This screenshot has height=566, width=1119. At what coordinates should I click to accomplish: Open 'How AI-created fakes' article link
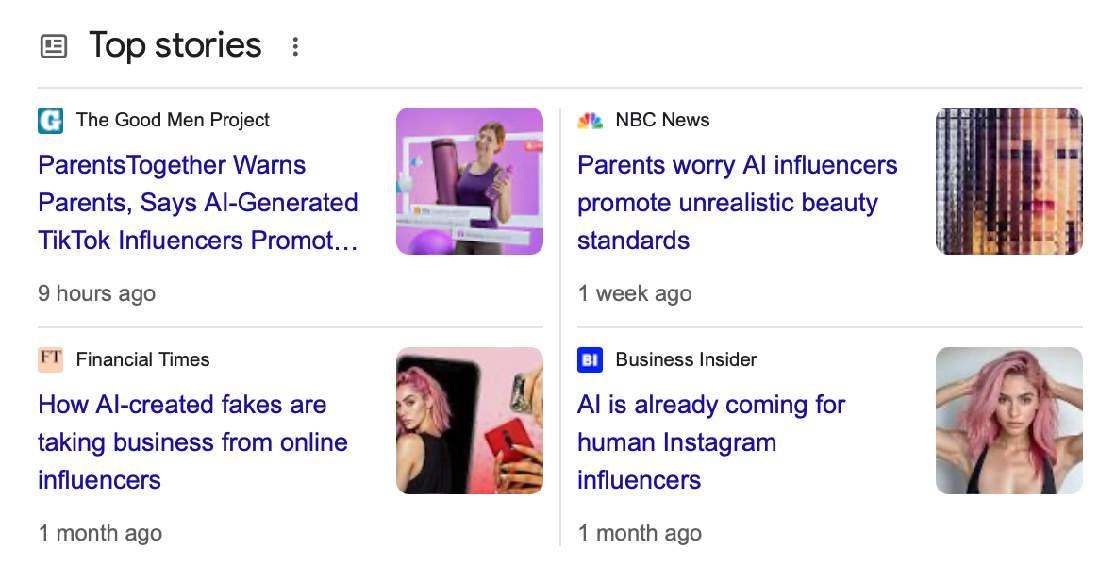193,442
